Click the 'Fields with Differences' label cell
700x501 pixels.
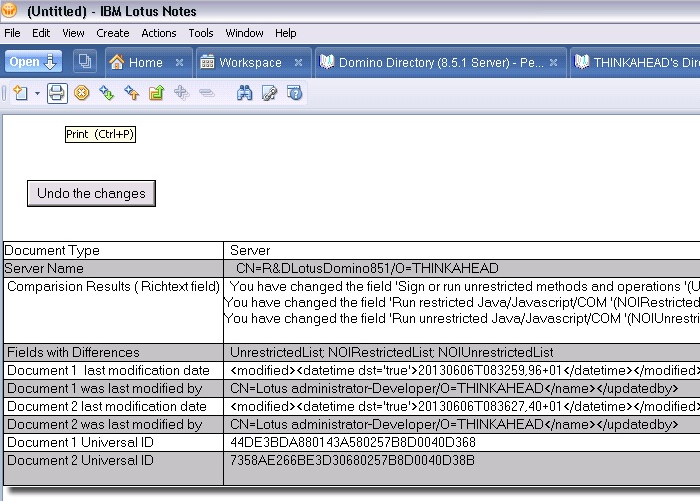coord(113,352)
